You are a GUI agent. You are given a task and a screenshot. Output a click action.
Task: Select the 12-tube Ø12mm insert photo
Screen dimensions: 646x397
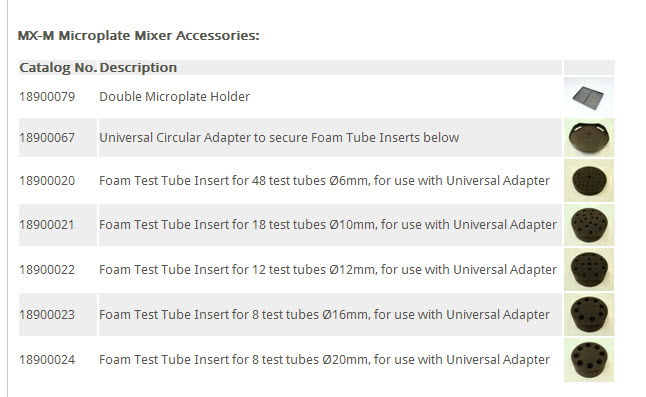[589, 270]
